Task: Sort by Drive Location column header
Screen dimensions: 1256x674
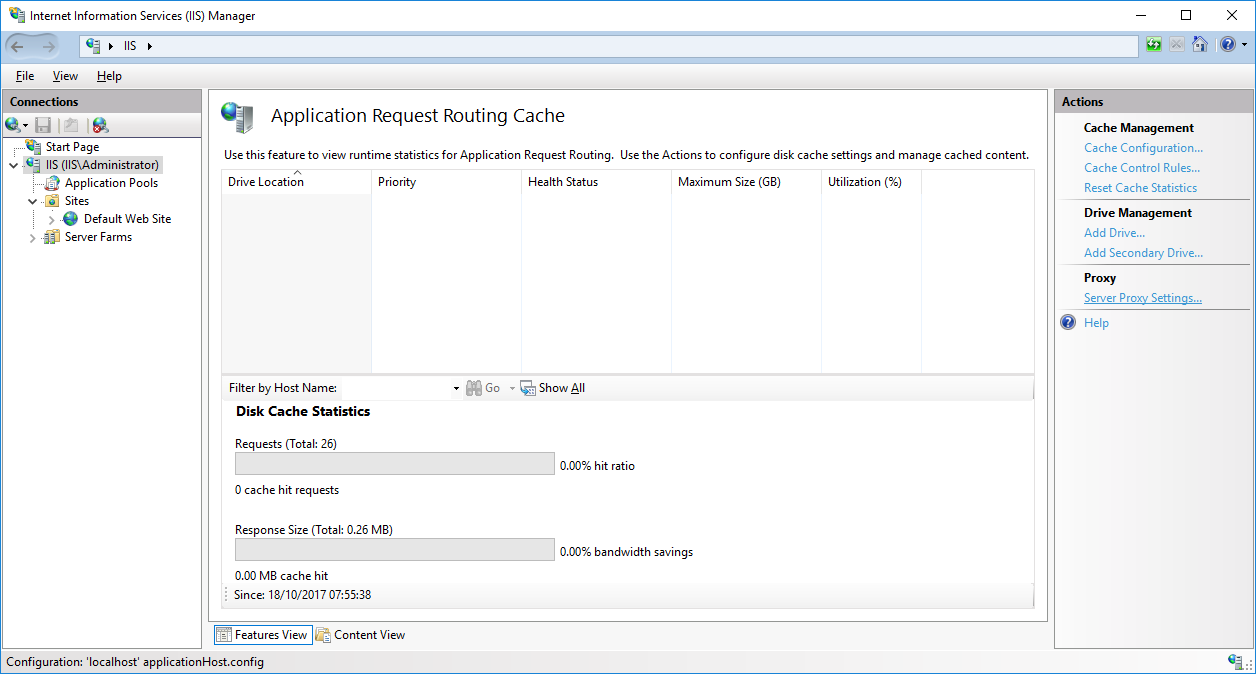Action: (297, 182)
